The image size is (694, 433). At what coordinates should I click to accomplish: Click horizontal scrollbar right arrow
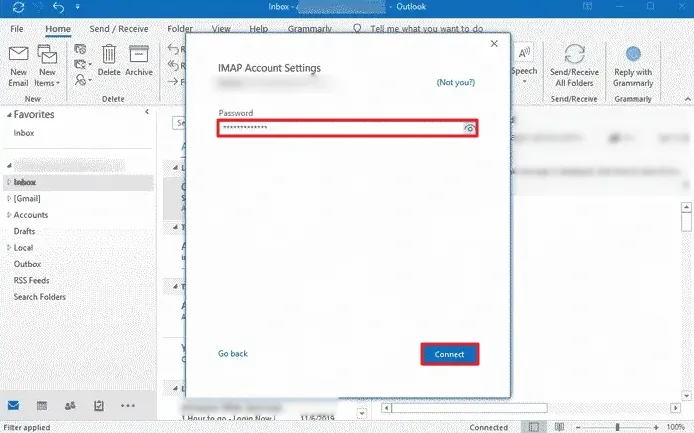click(x=675, y=408)
